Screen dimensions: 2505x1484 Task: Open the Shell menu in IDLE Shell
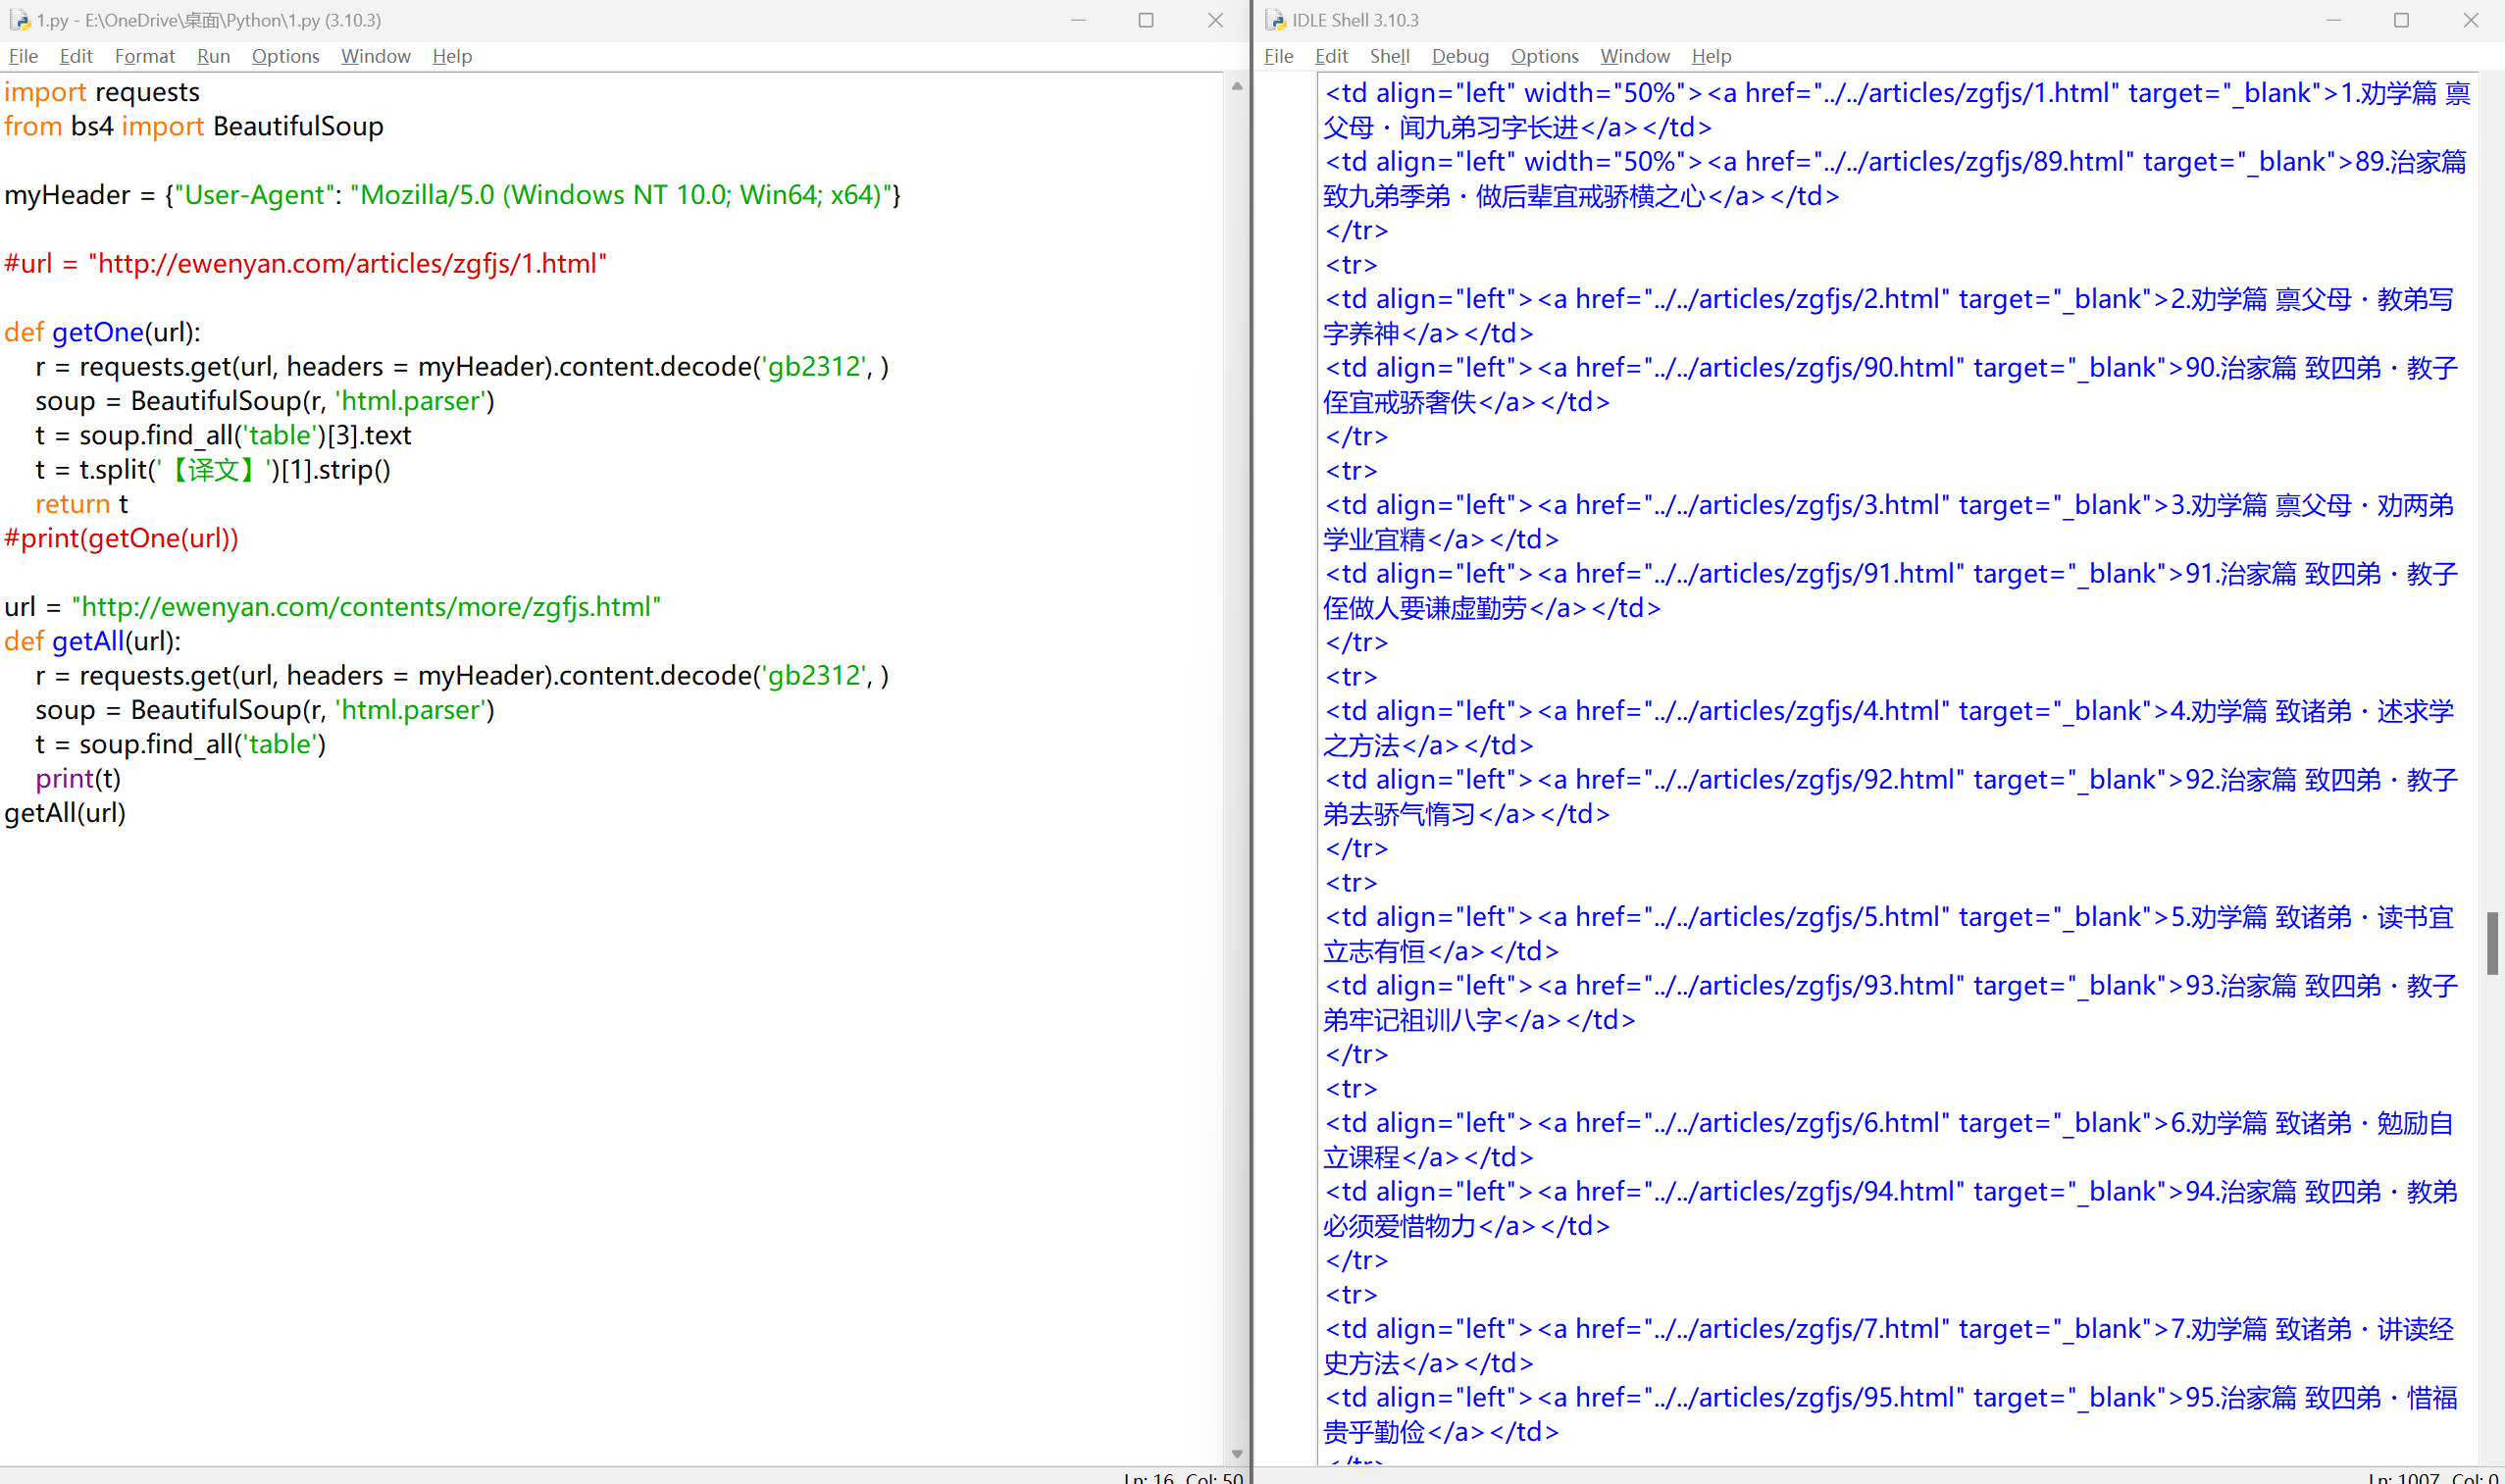point(1389,56)
